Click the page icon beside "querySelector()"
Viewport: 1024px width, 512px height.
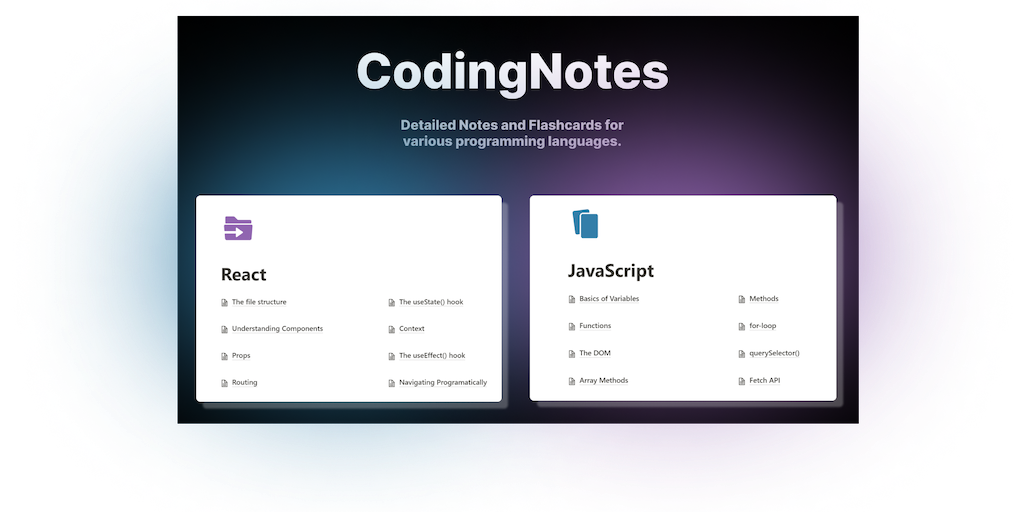742,353
